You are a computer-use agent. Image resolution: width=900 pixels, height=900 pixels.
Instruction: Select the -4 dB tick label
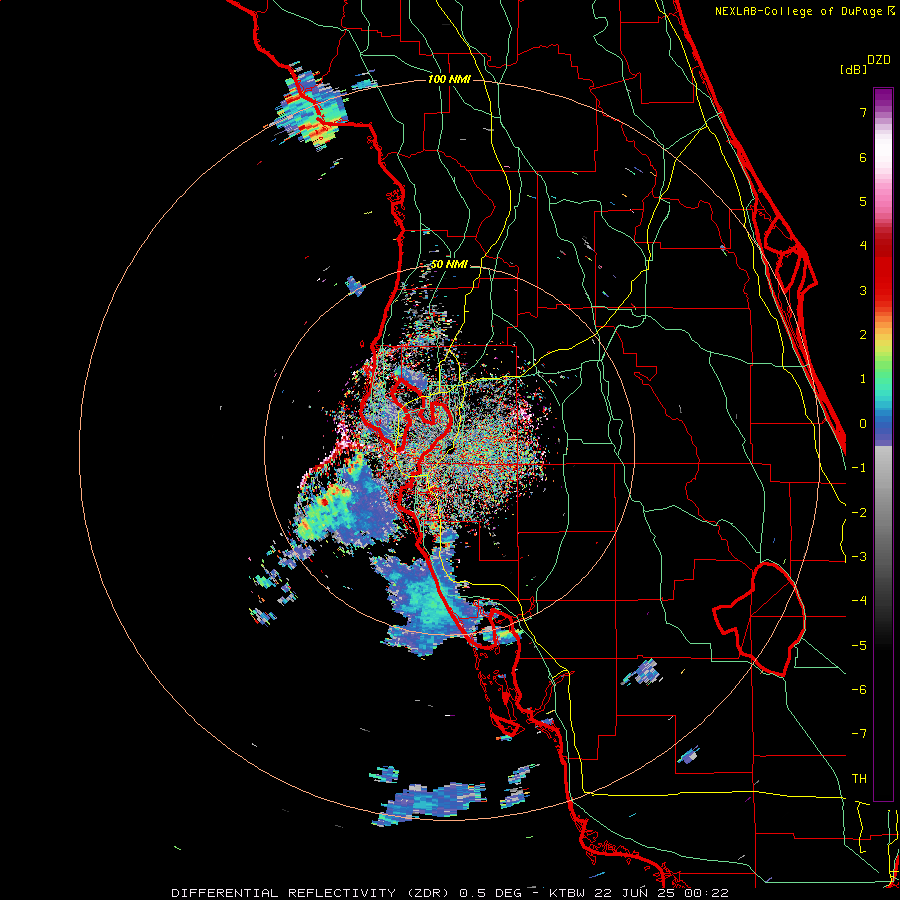pyautogui.click(x=859, y=601)
